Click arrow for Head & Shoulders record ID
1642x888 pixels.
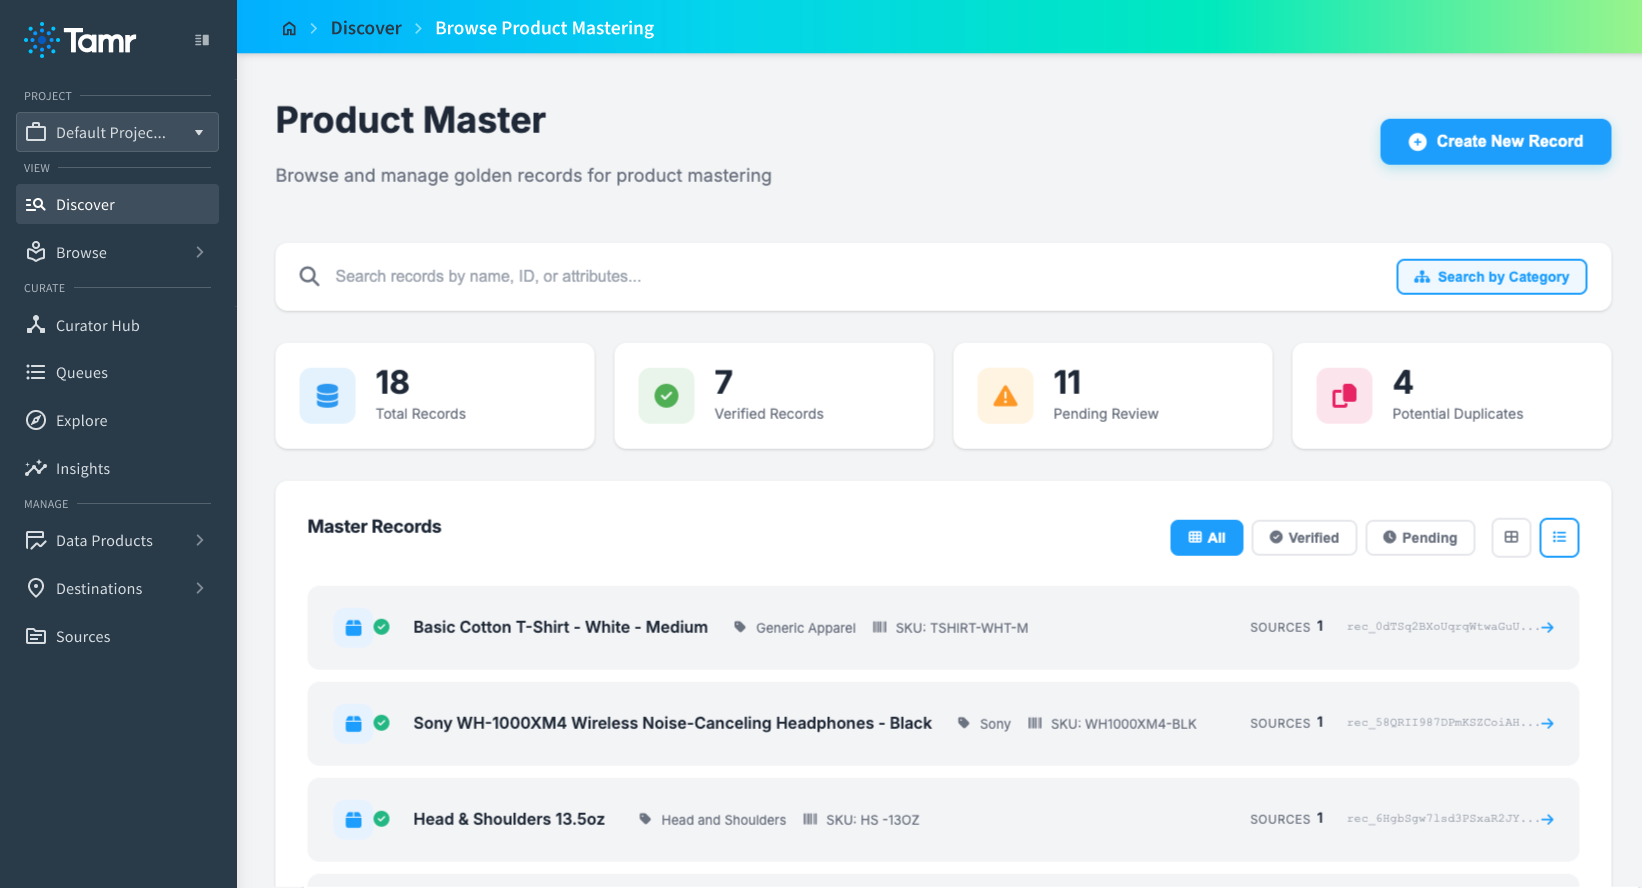(1547, 819)
